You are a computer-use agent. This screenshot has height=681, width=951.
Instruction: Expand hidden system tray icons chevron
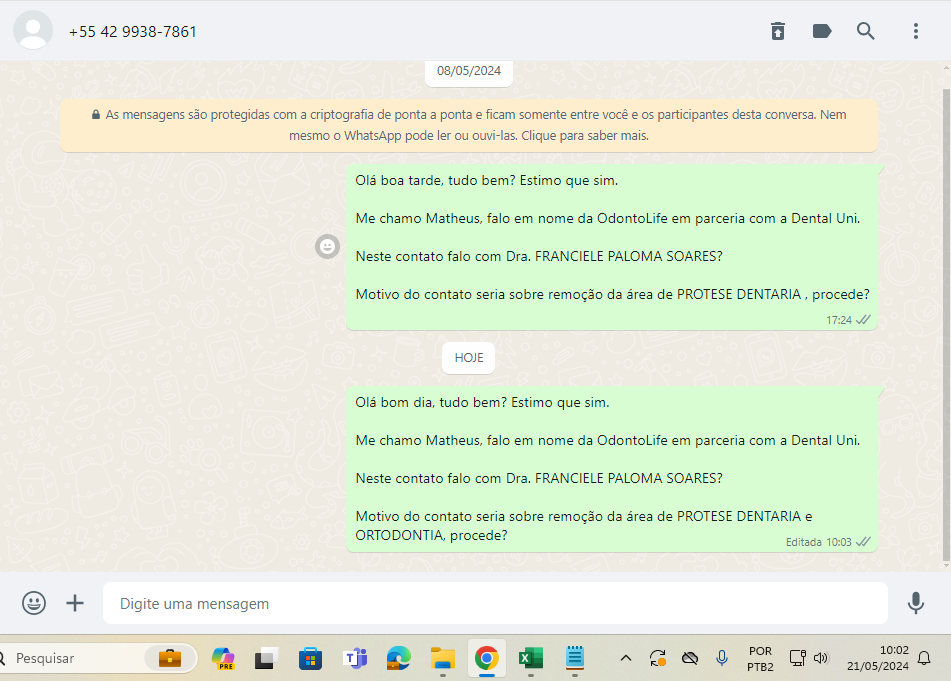[x=626, y=658]
